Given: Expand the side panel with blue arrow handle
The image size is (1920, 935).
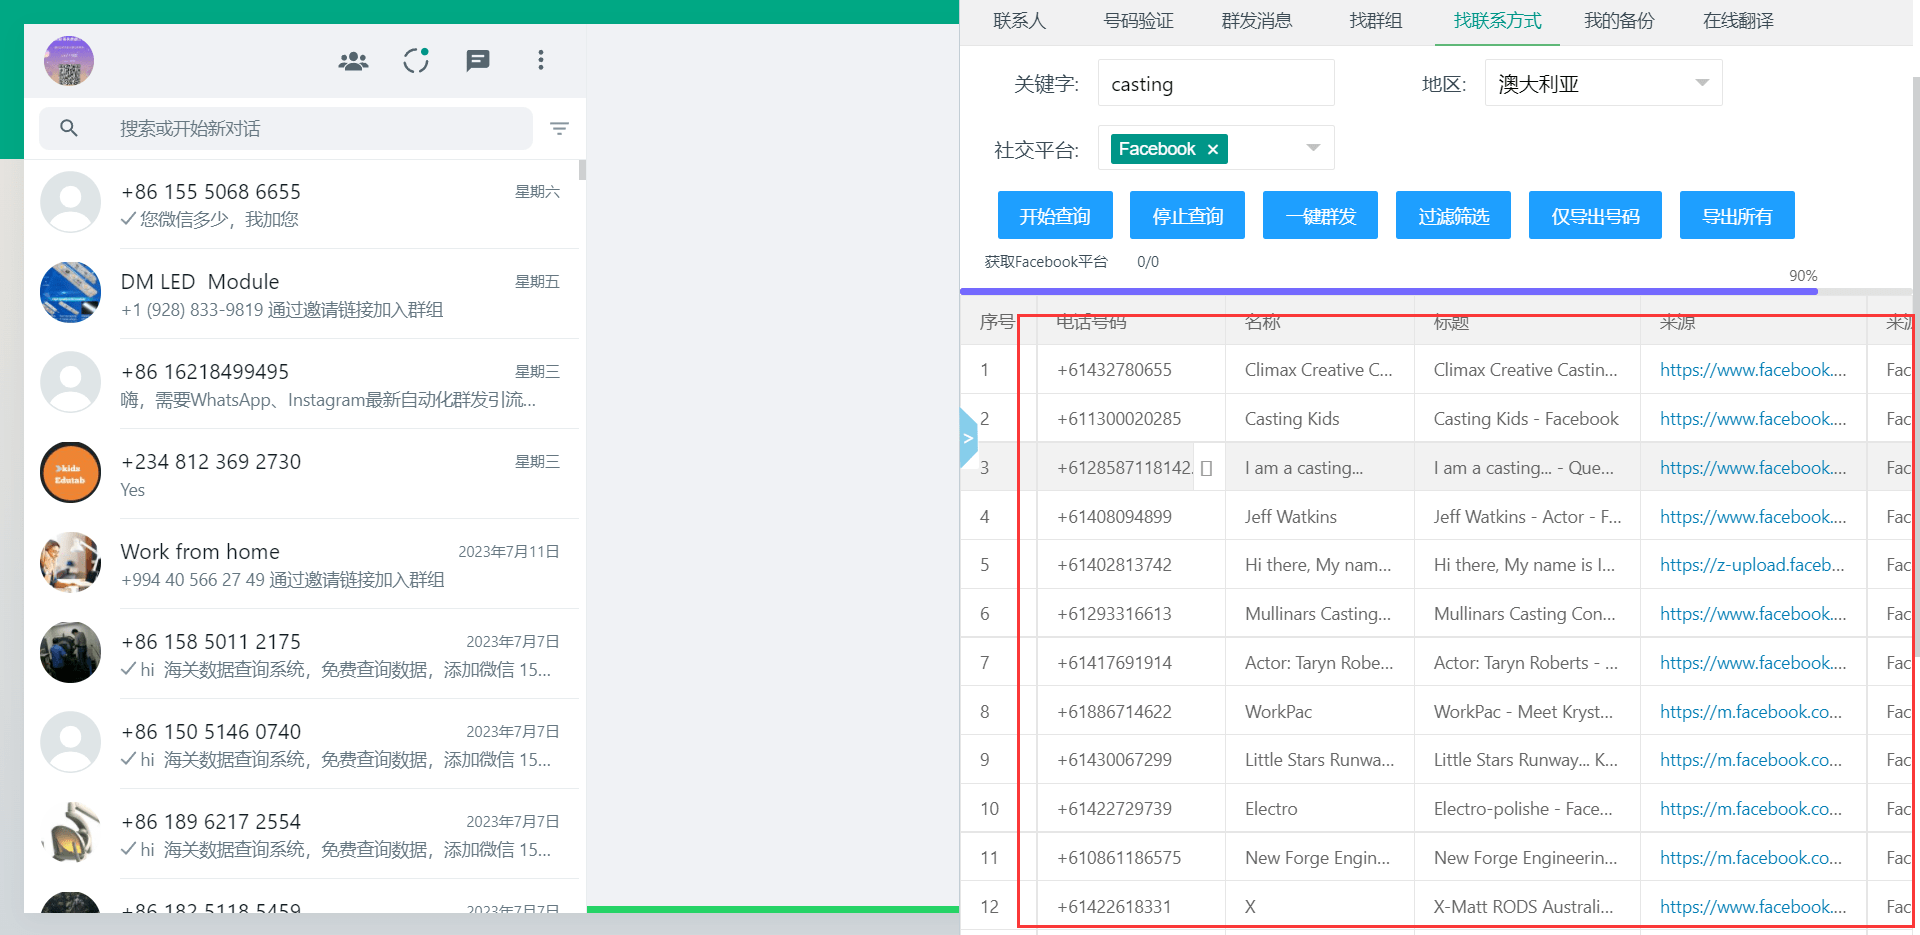Looking at the screenshot, I should tap(967, 438).
